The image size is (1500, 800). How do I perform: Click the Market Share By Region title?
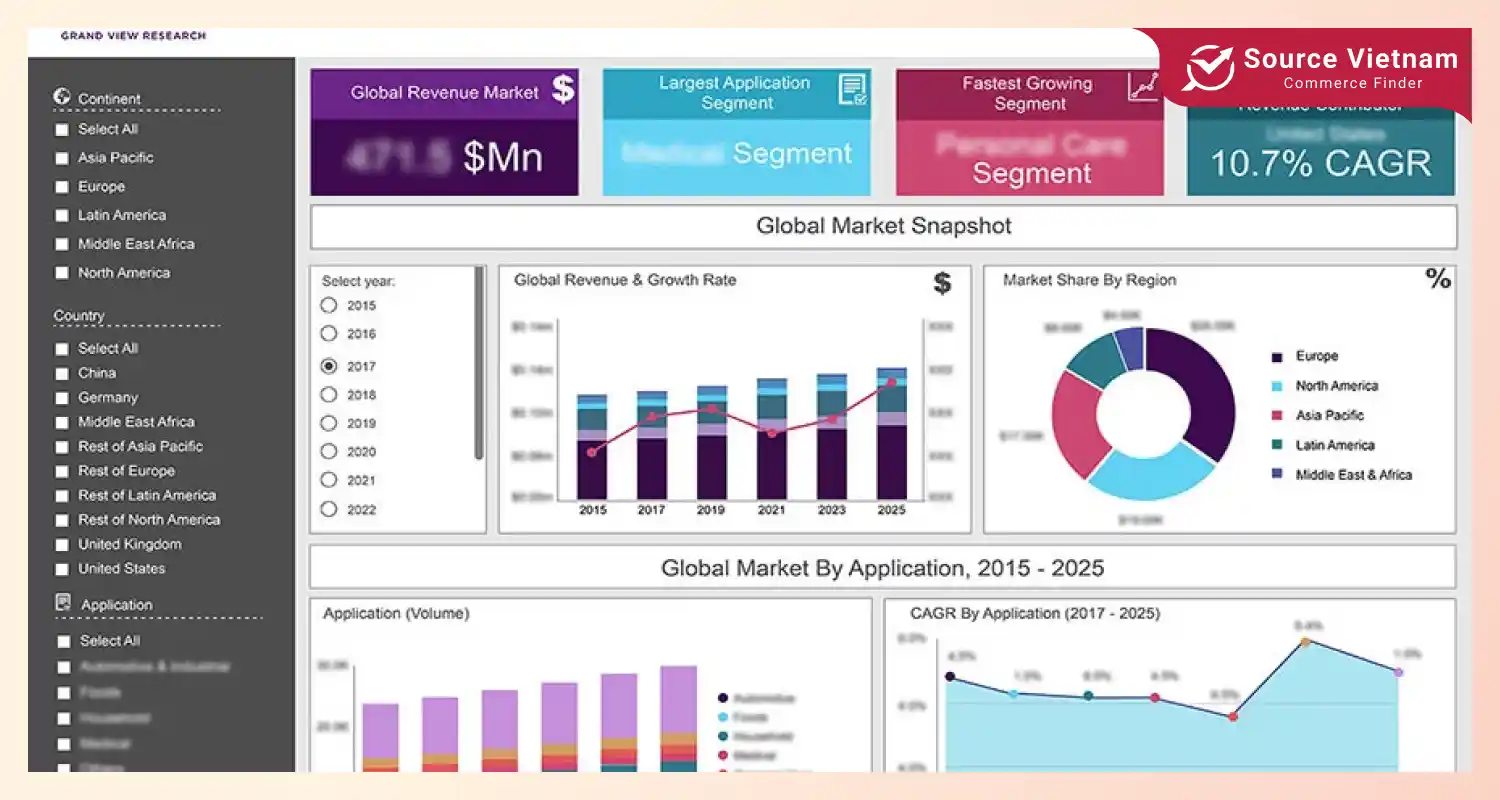click(1089, 281)
